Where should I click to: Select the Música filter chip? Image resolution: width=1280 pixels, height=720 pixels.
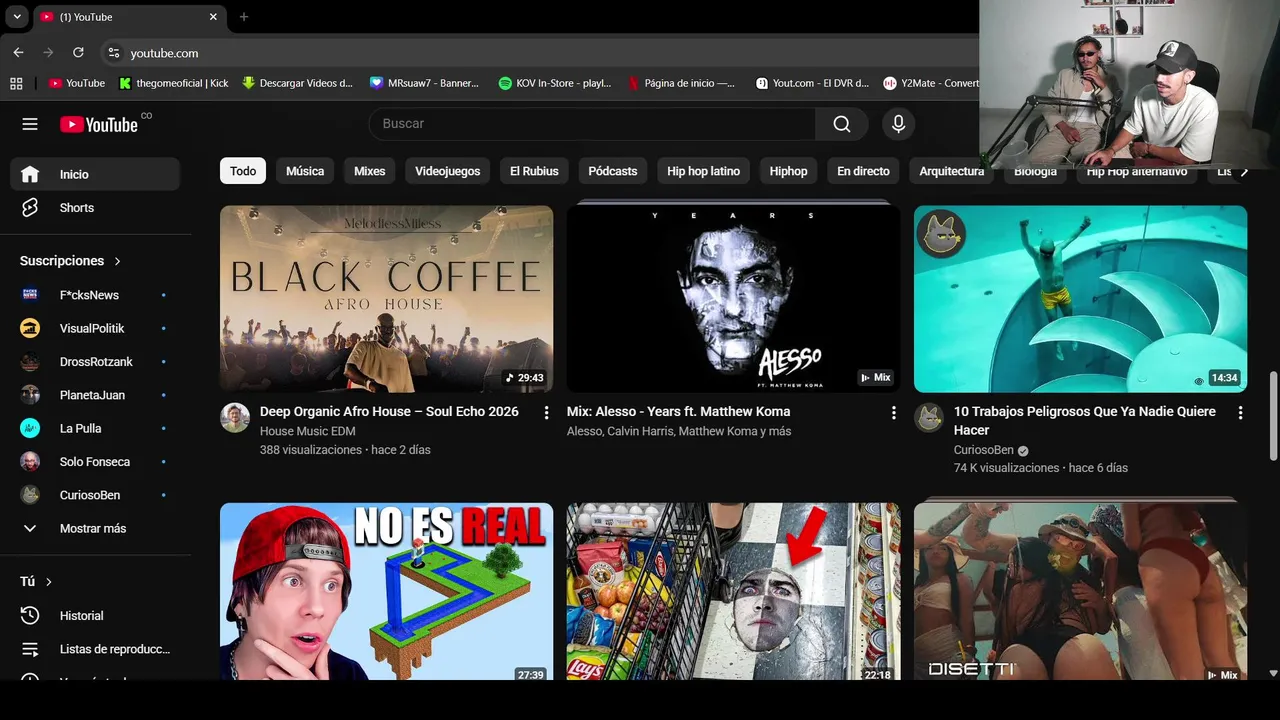(x=305, y=171)
